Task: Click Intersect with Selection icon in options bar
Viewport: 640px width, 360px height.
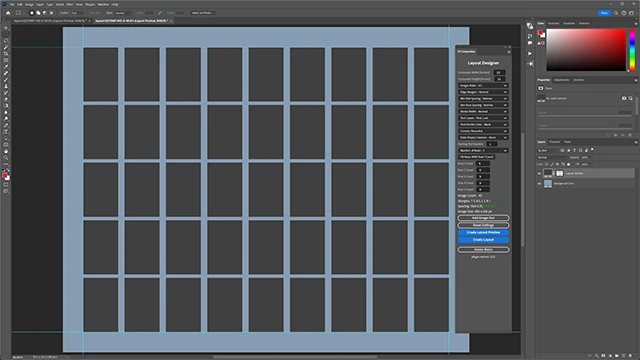Action: [51, 13]
